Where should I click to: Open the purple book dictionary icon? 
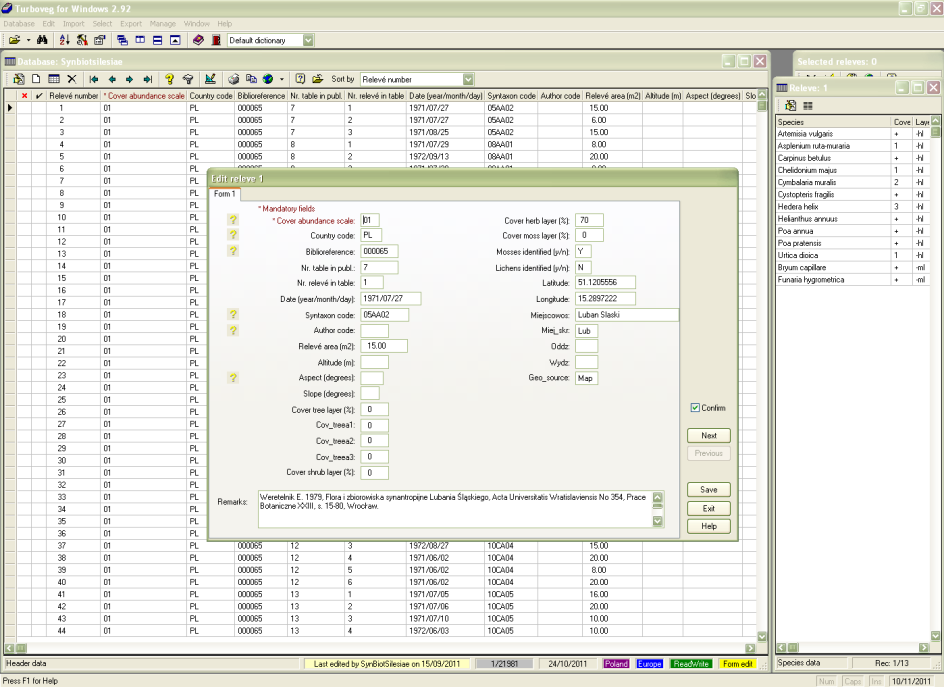click(x=198, y=40)
